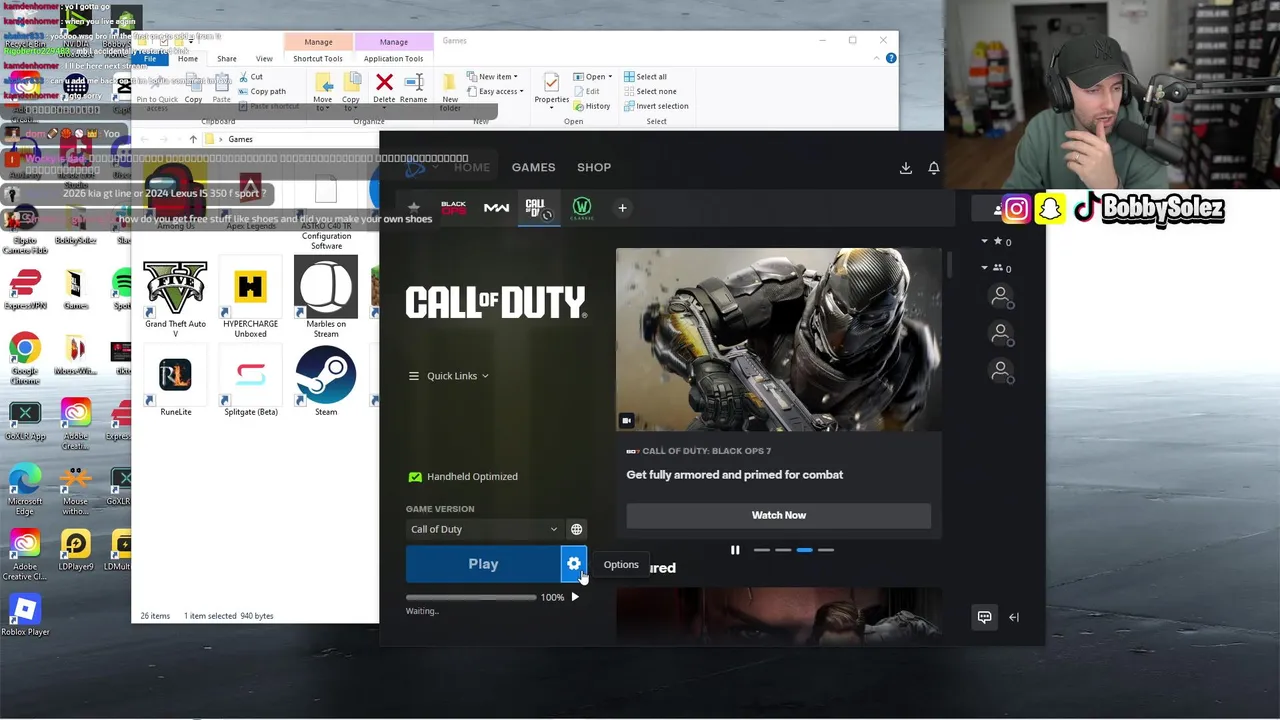Image resolution: width=1280 pixels, height=720 pixels.
Task: Select the WoW Classic game icon
Action: click(581, 208)
